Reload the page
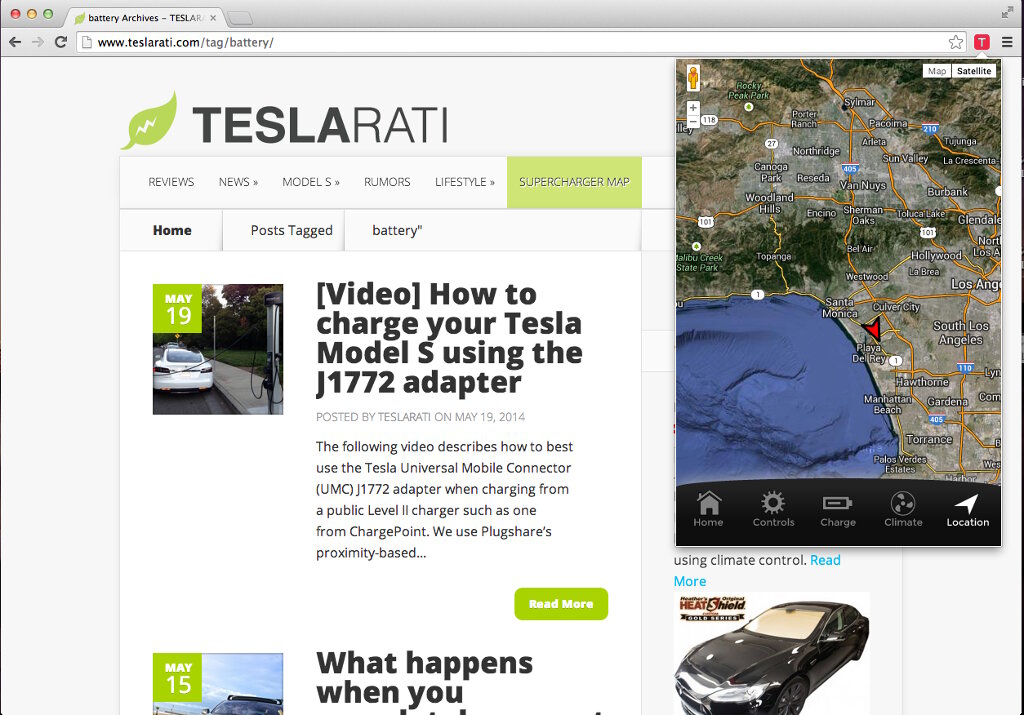The width and height of the screenshot is (1024, 715). 61,42
